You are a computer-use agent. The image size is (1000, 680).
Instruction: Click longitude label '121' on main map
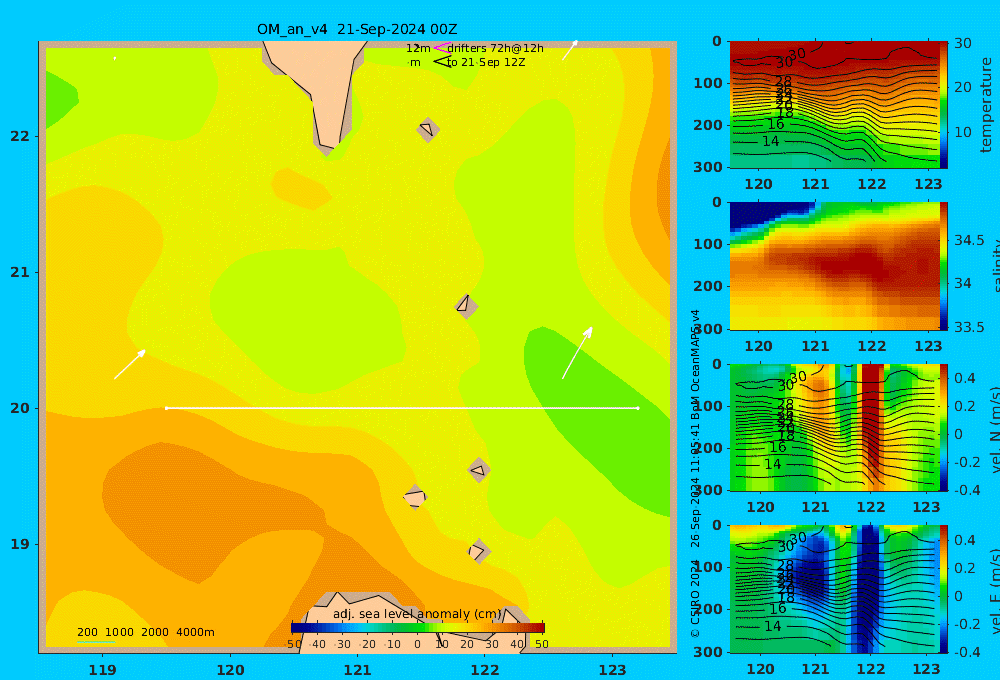click(357, 670)
